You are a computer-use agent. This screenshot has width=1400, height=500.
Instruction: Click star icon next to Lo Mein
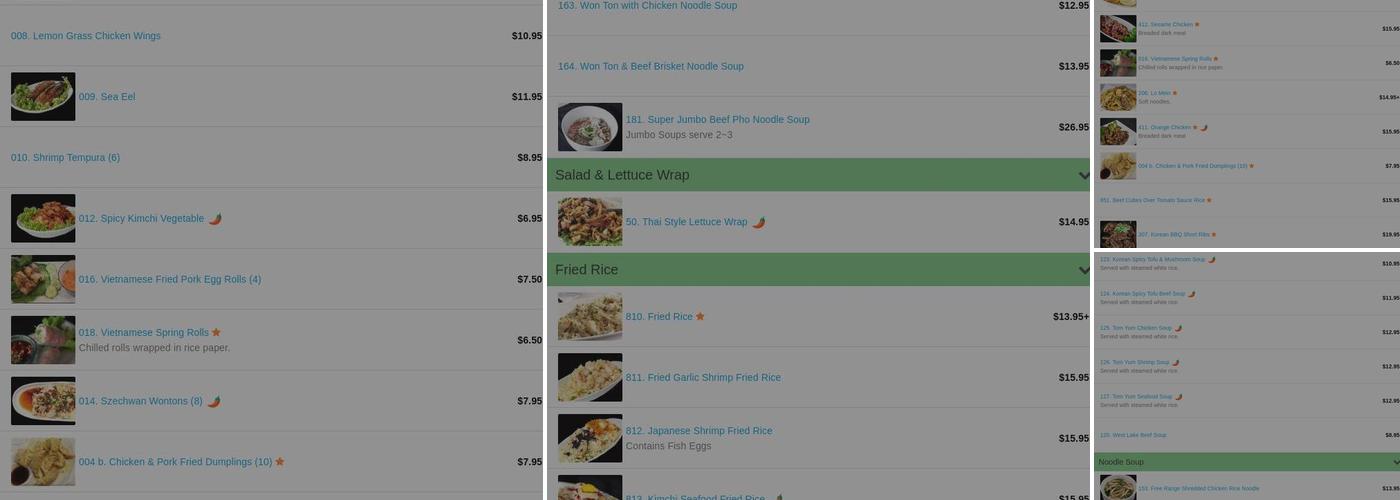point(1175,94)
